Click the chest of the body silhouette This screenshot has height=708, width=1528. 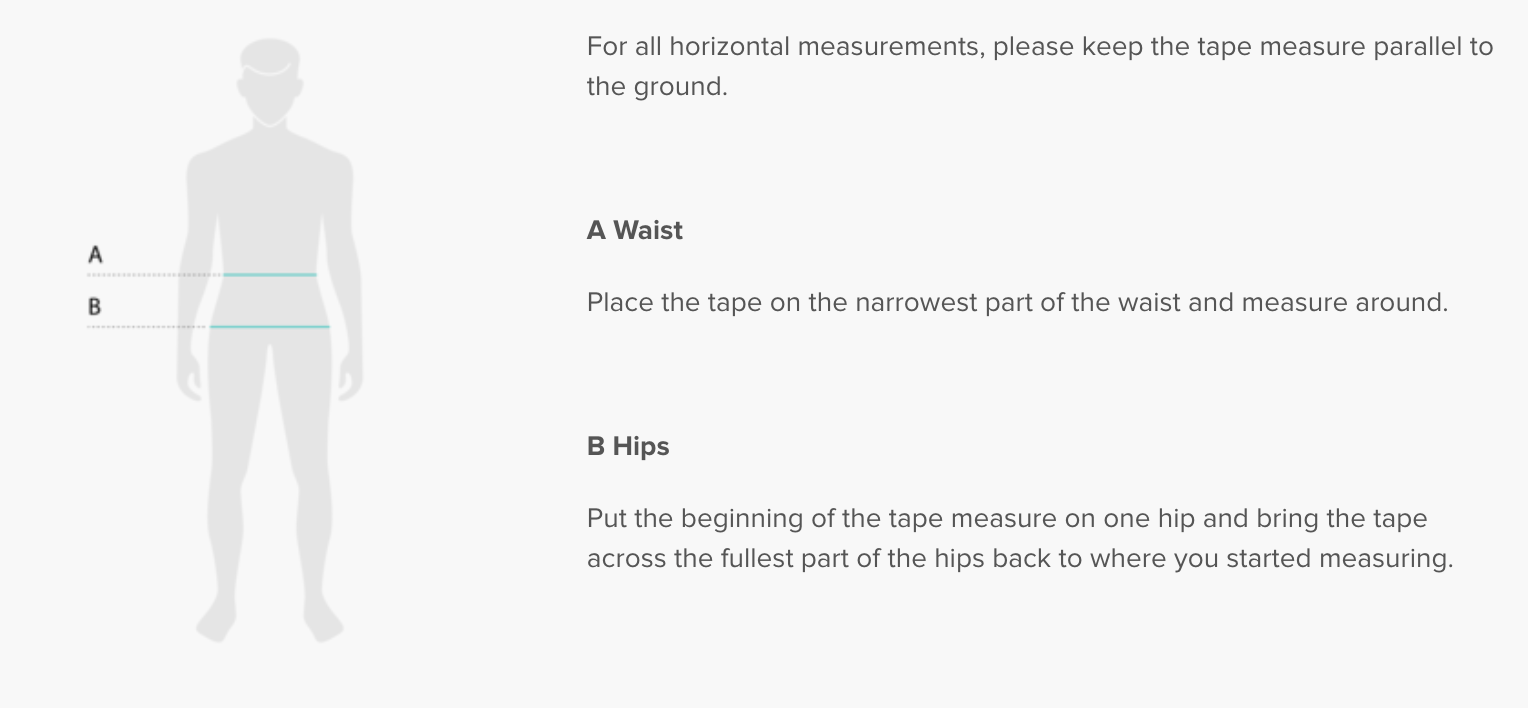point(269,190)
